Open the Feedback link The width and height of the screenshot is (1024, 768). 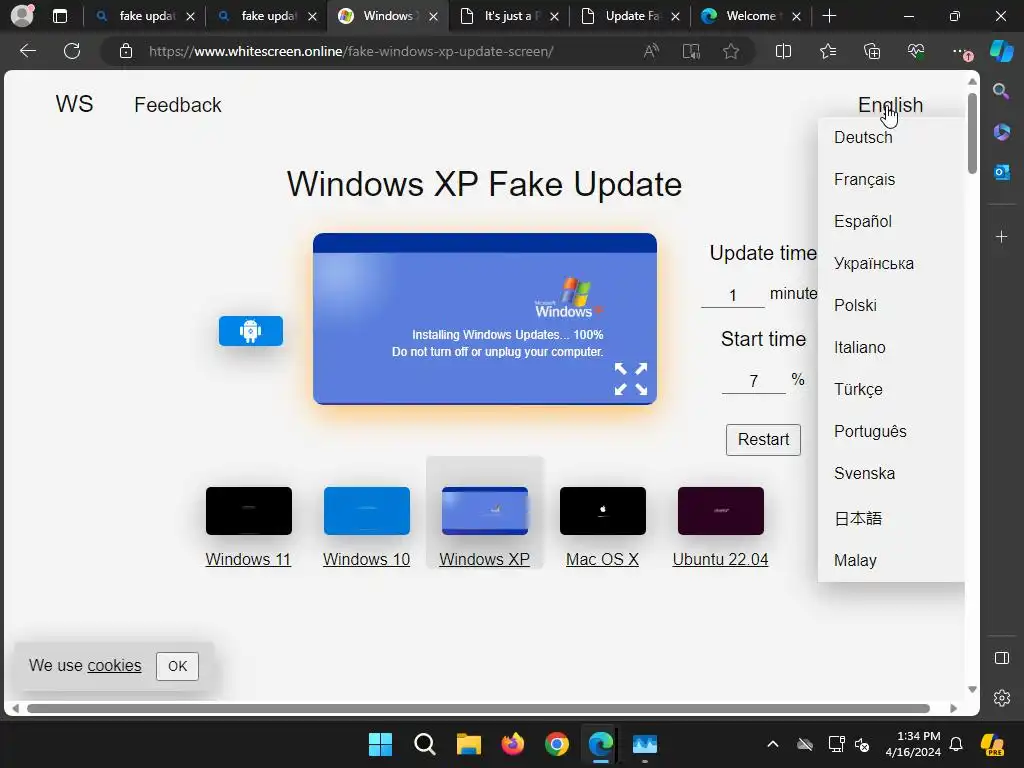tap(178, 104)
